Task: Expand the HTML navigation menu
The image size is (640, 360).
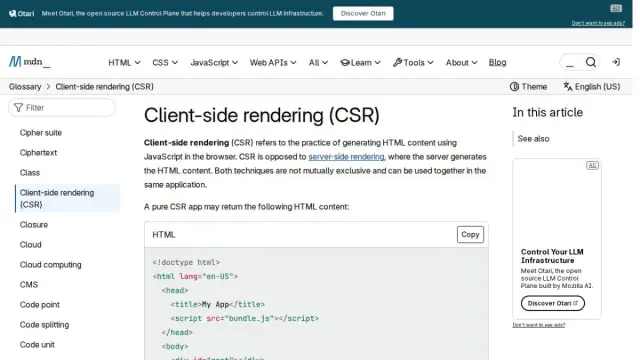Action: 124,62
